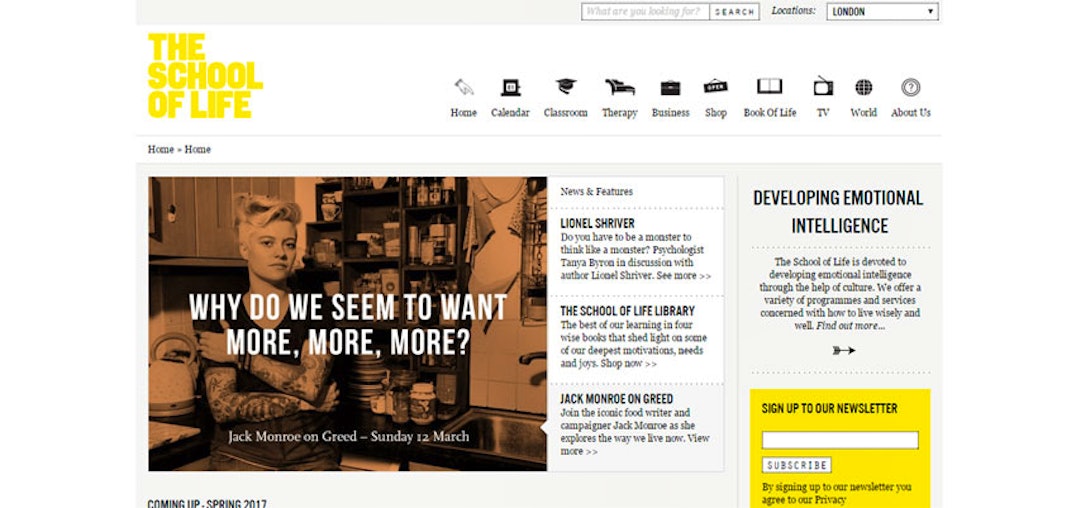Click the Find out more link
The width and height of the screenshot is (1076, 508).
[850, 326]
